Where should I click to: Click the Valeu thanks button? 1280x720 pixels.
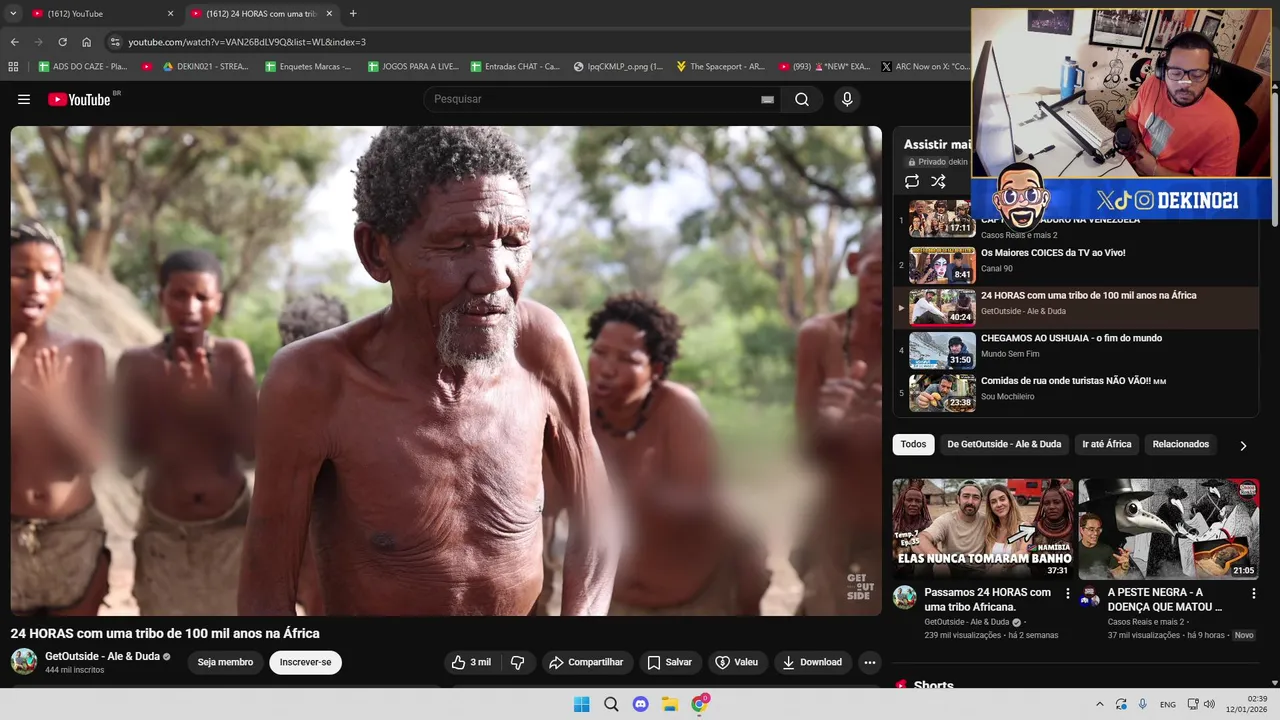(x=737, y=662)
